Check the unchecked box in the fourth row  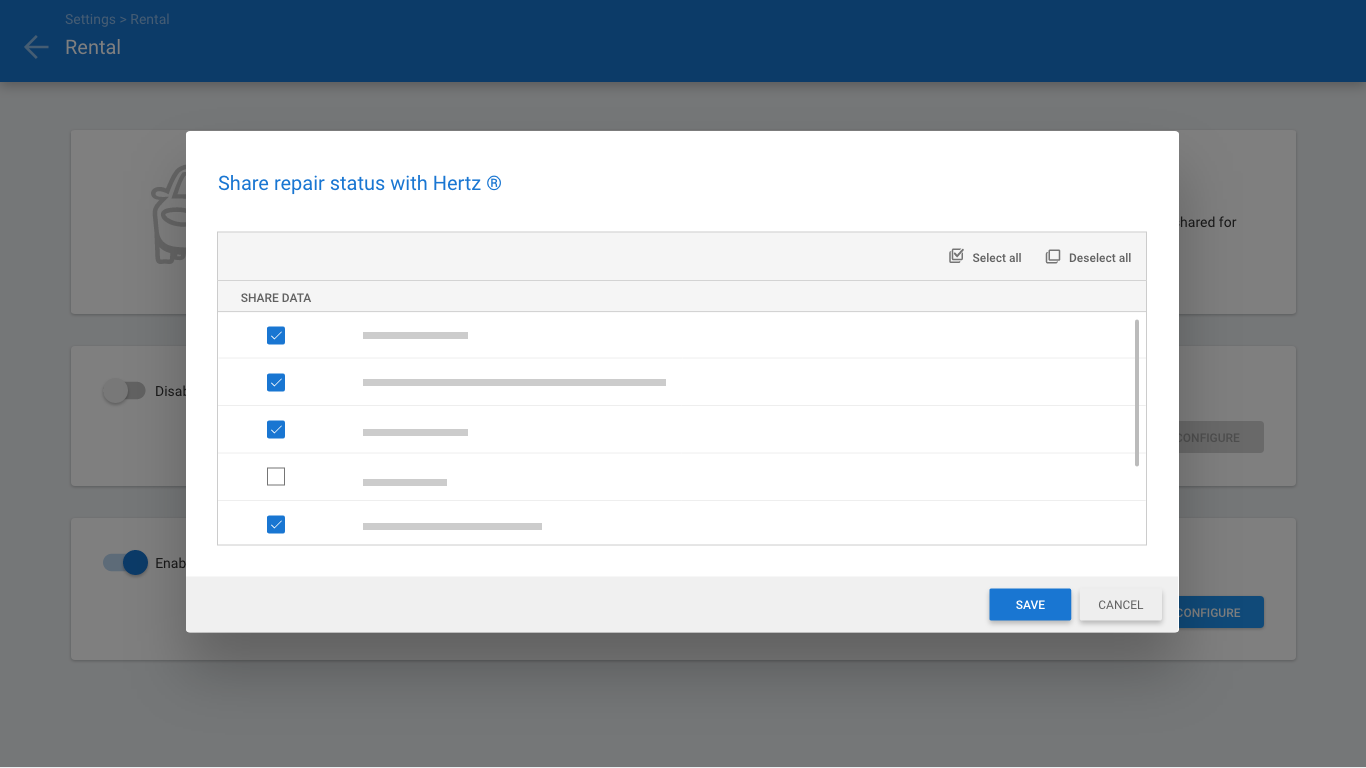[276, 477]
